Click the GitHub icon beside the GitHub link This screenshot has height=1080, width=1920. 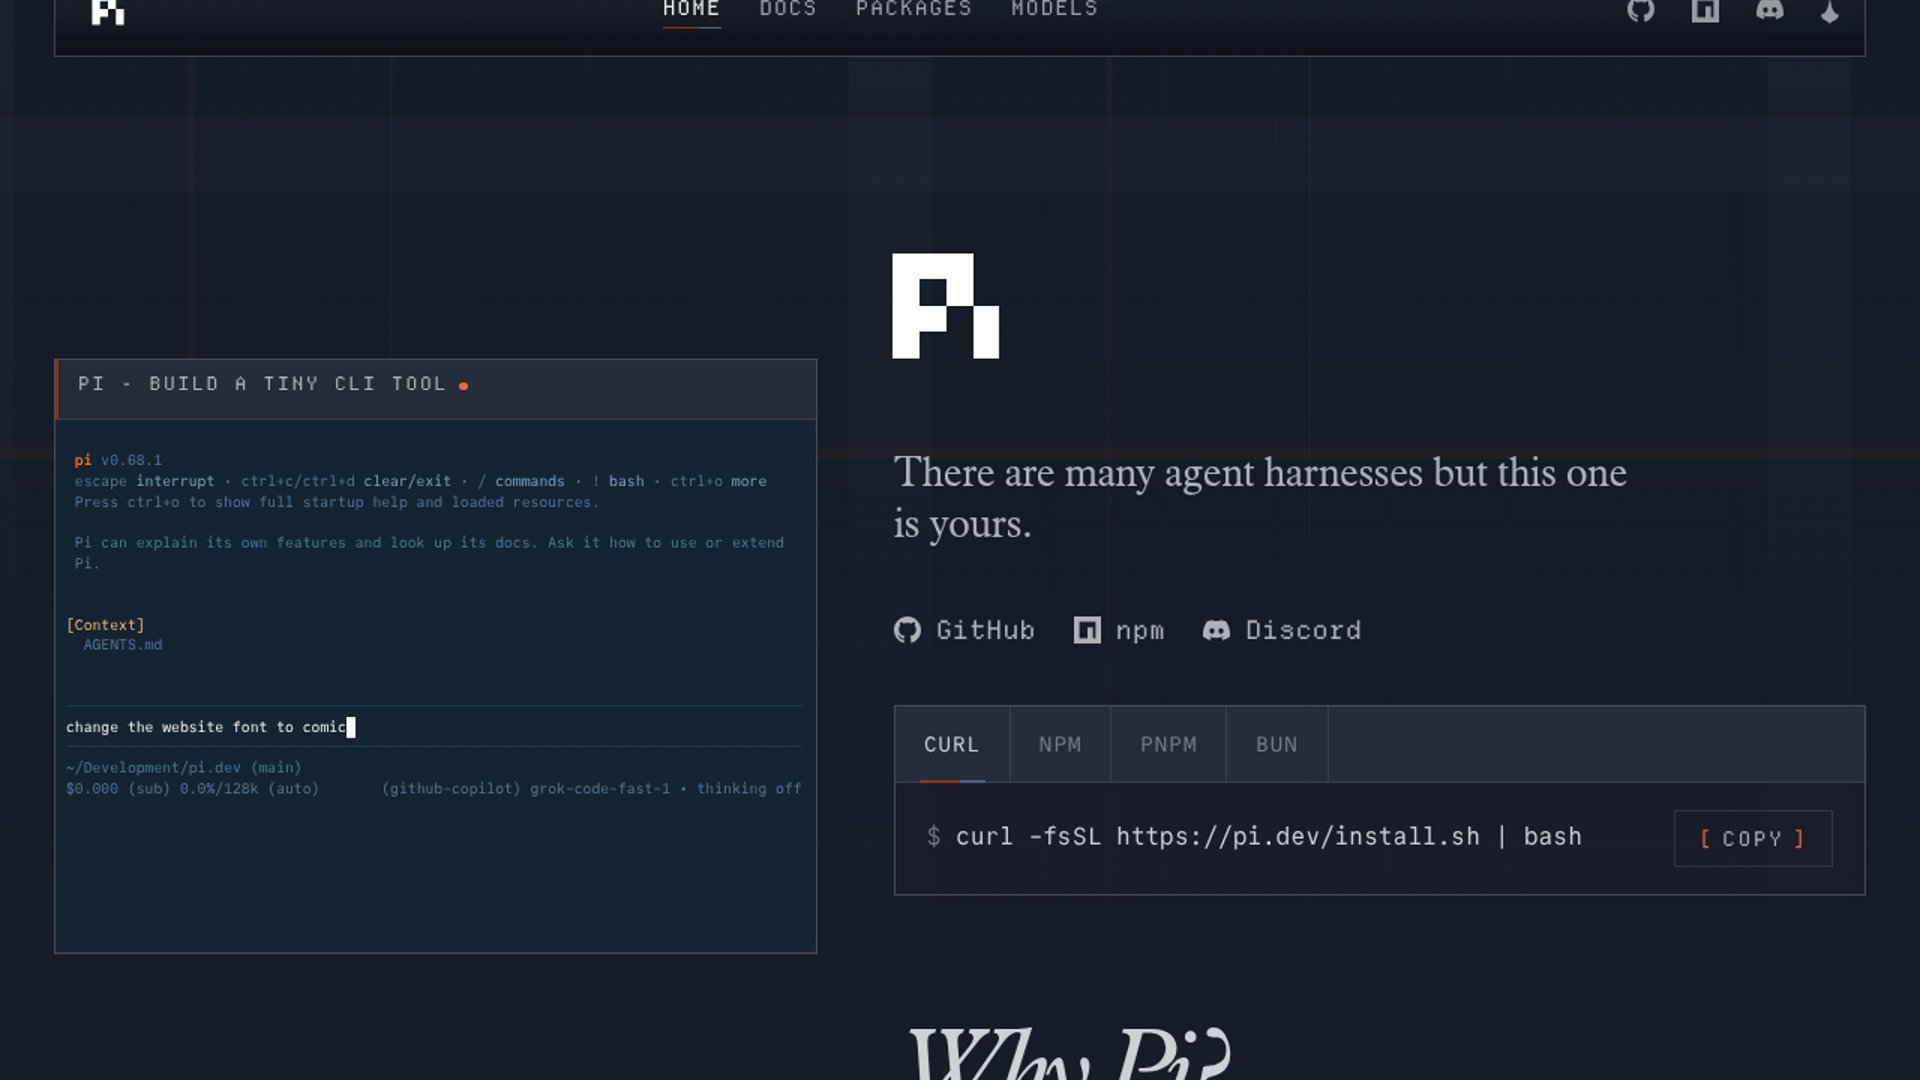(907, 630)
